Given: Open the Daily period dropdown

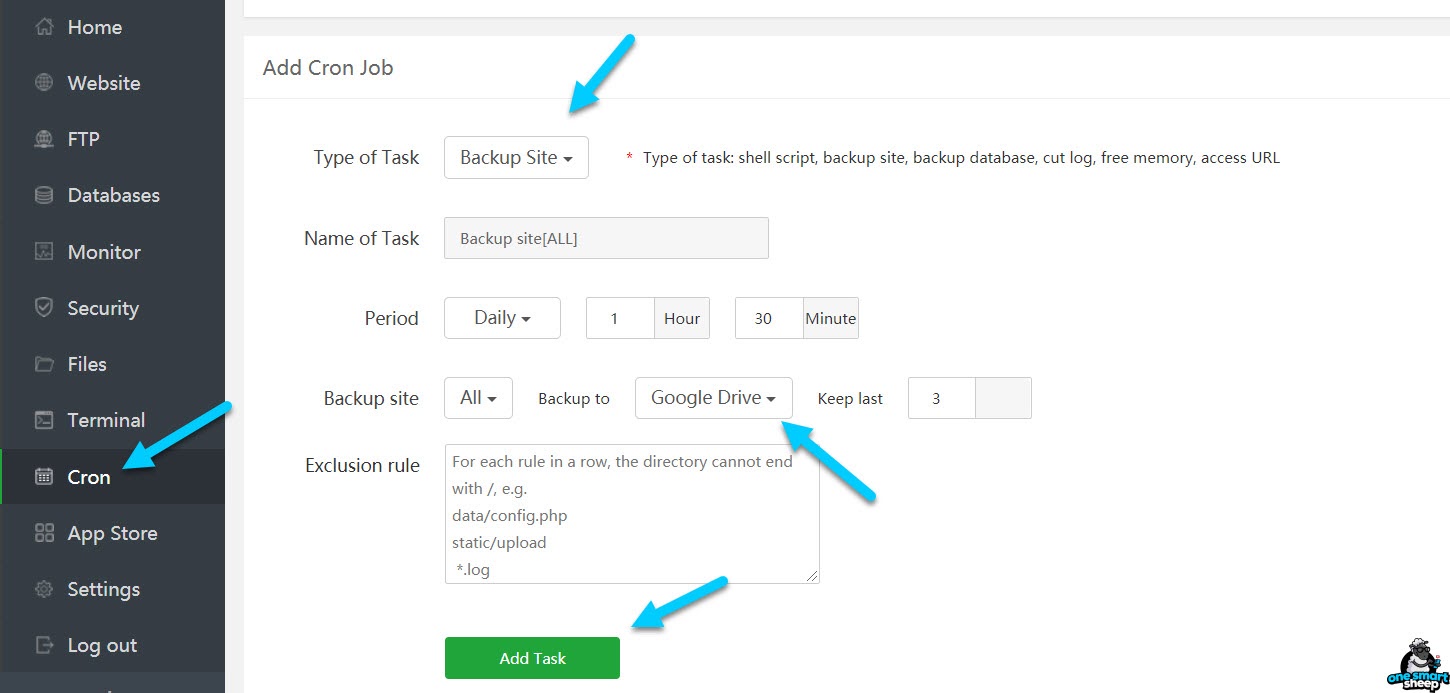Looking at the screenshot, I should 502,318.
